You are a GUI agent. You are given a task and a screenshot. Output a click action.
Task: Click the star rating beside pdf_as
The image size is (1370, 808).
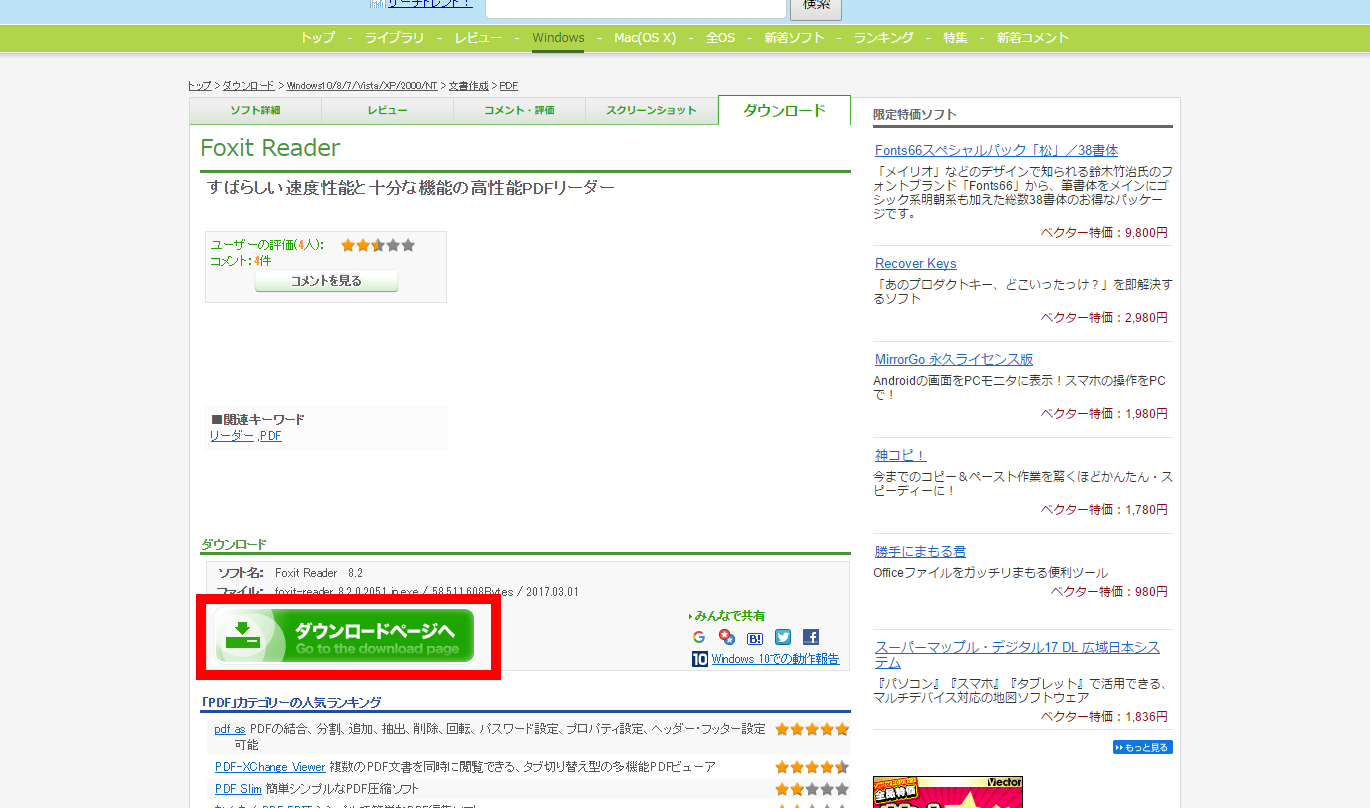point(812,729)
